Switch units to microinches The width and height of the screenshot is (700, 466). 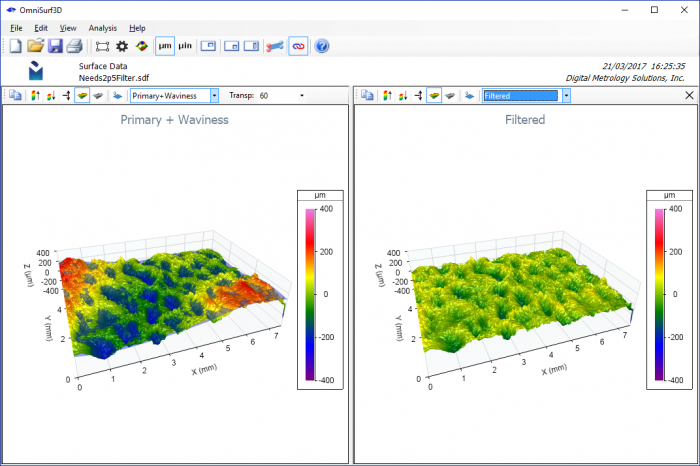(185, 46)
